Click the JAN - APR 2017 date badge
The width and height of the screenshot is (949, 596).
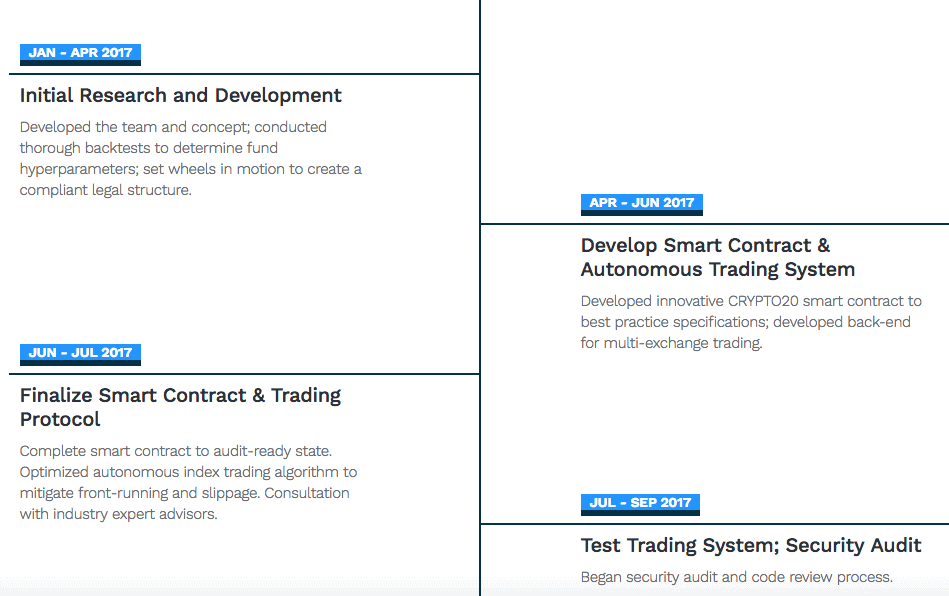pyautogui.click(x=80, y=54)
